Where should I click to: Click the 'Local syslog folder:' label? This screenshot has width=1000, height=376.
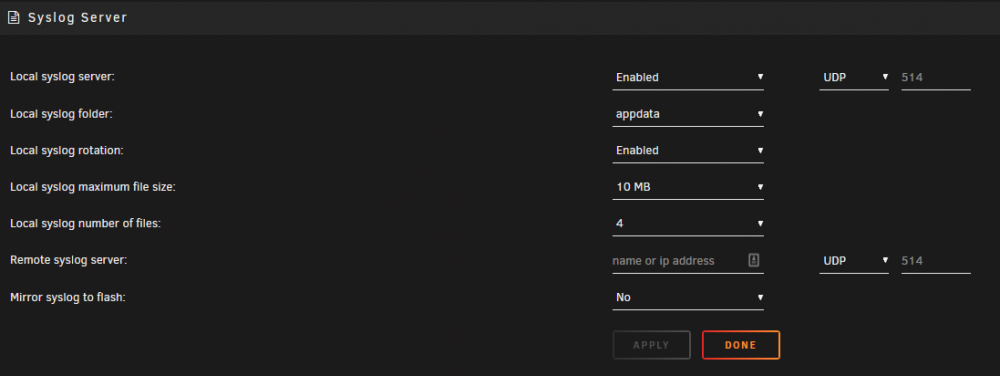coord(61,114)
